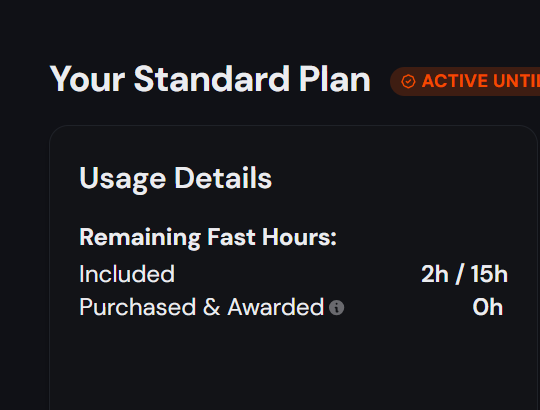Viewport: 540px width, 410px height.
Task: Click the Included row label
Action: (127, 274)
